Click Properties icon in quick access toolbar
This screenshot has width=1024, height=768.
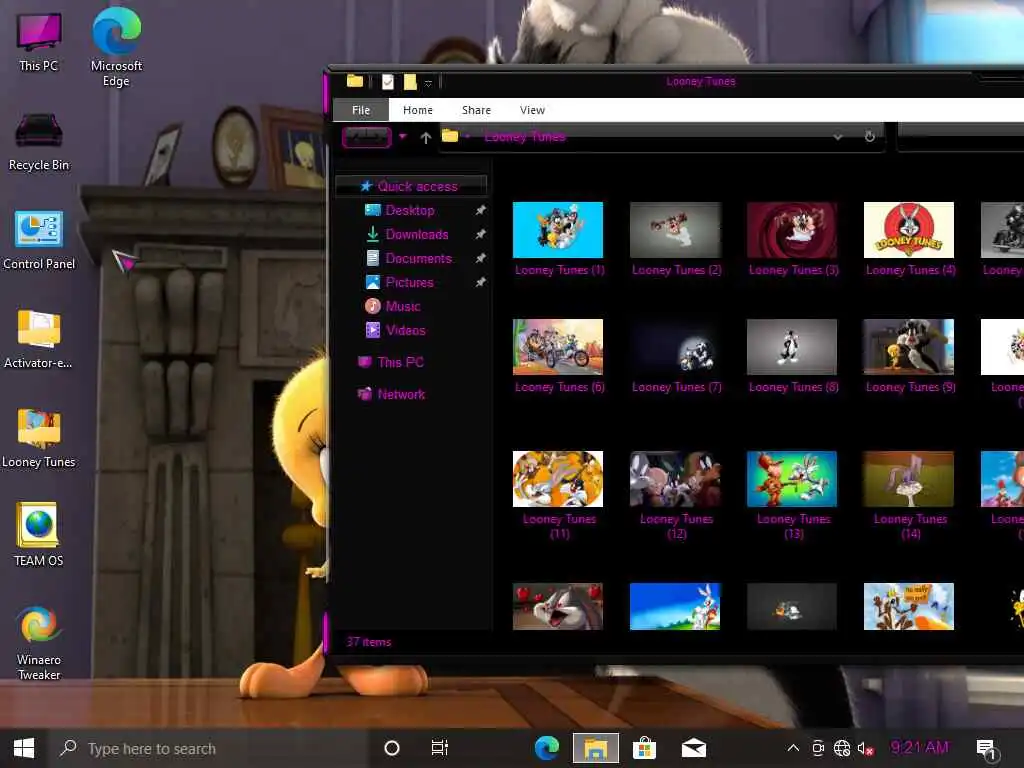click(388, 82)
